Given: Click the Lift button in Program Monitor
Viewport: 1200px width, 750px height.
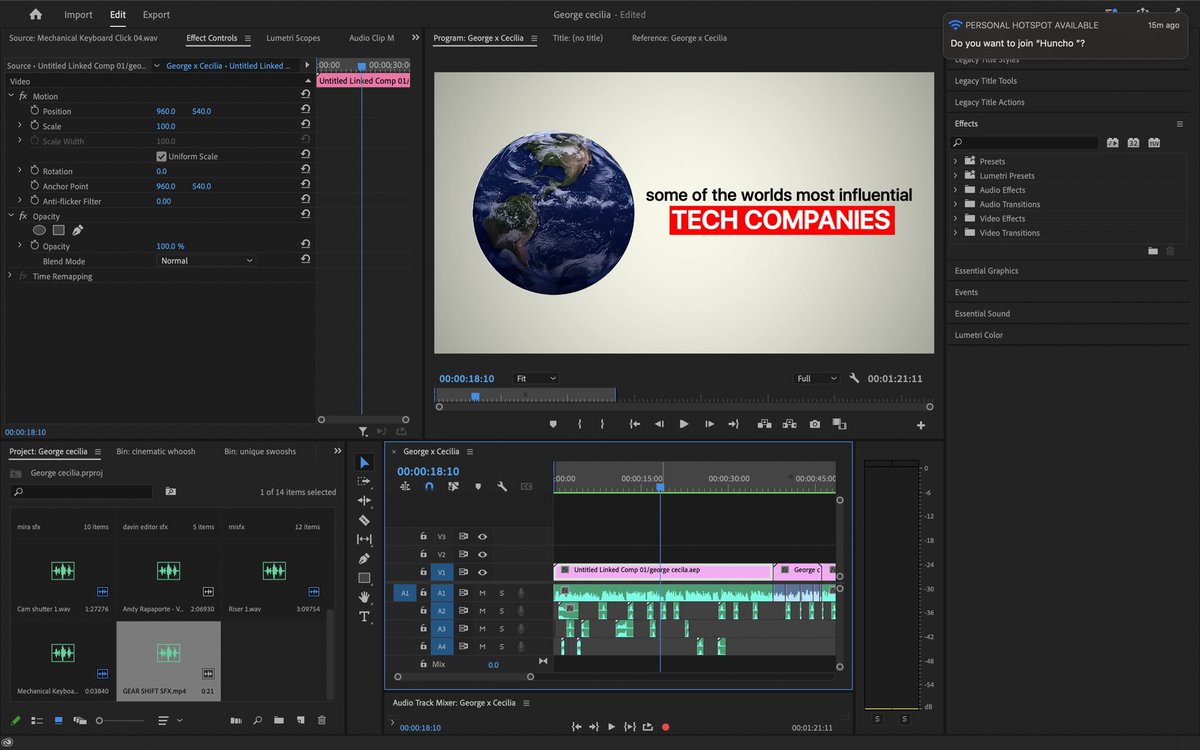Looking at the screenshot, I should [764, 424].
